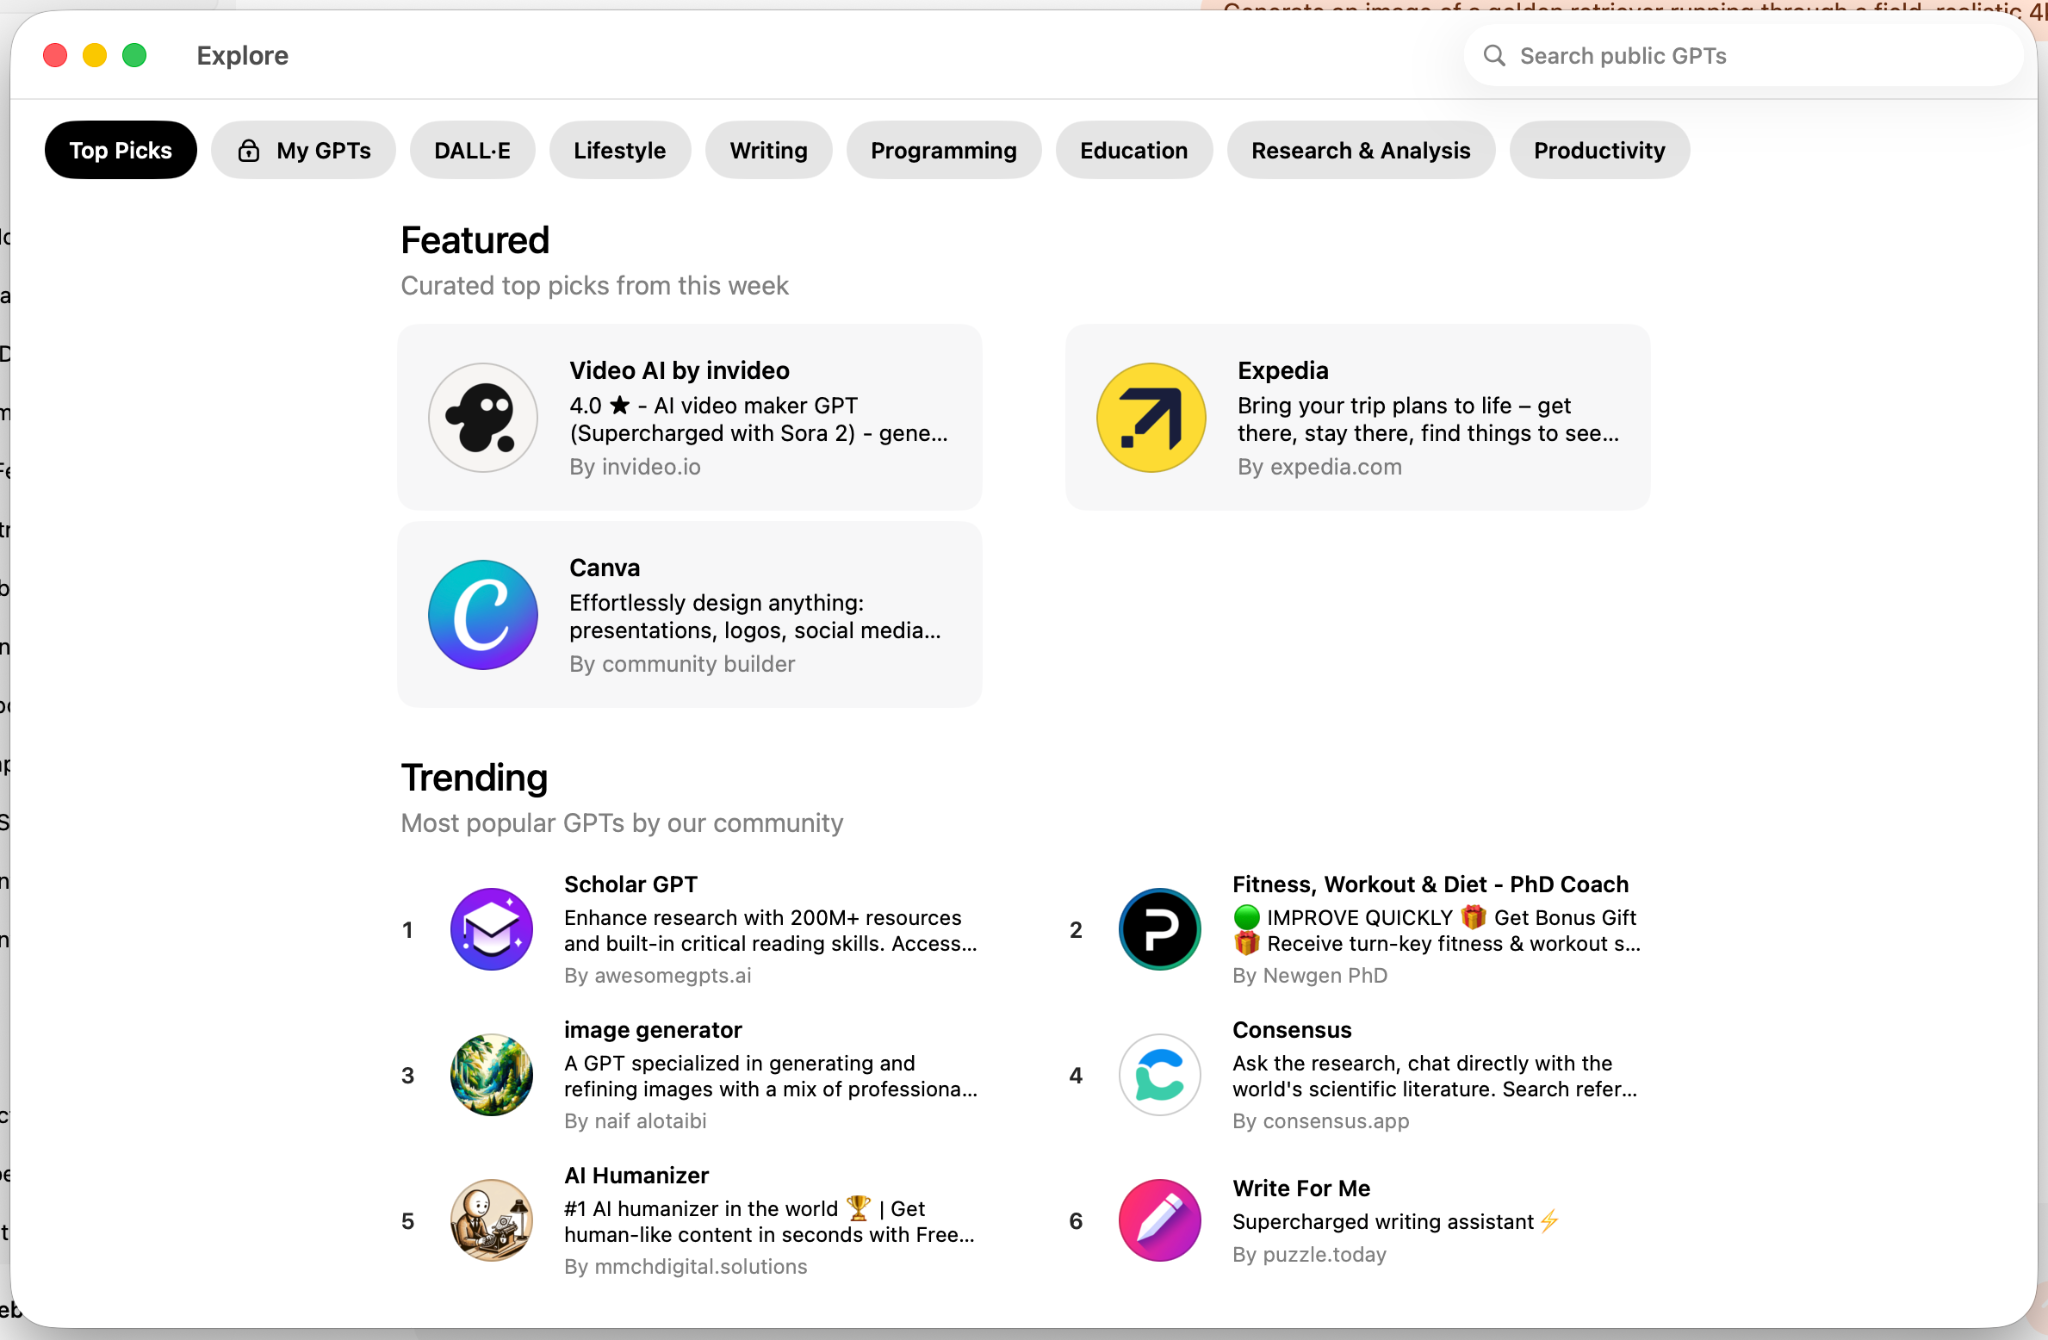This screenshot has height=1340, width=2048.
Task: Close the Explore window with red button
Action: (x=55, y=56)
